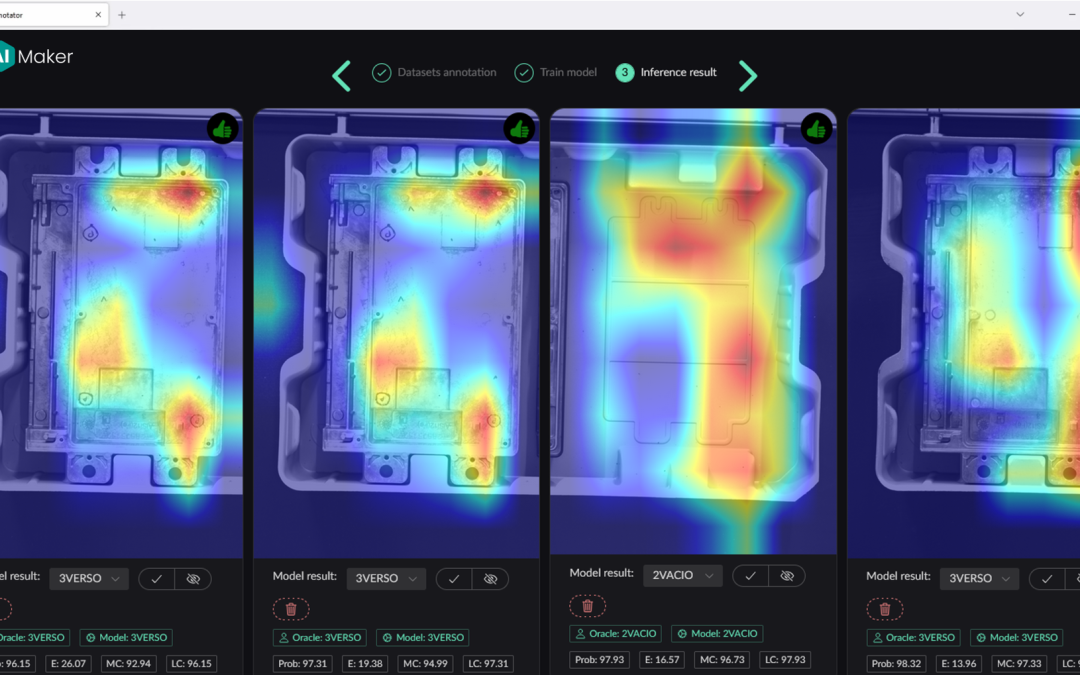1080x675 pixels.
Task: Click the Oracle: 2VACIO tag
Action: tap(616, 634)
